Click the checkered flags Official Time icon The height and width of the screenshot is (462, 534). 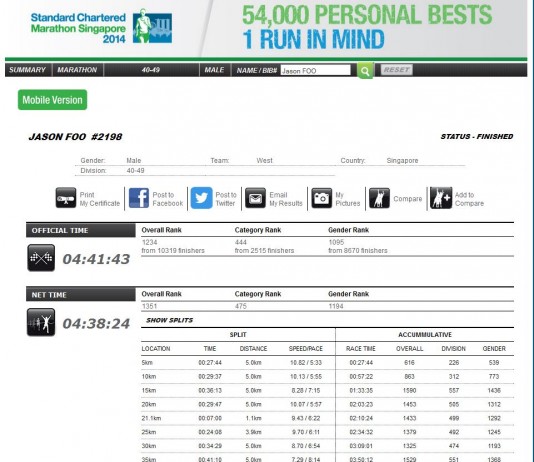pos(41,258)
